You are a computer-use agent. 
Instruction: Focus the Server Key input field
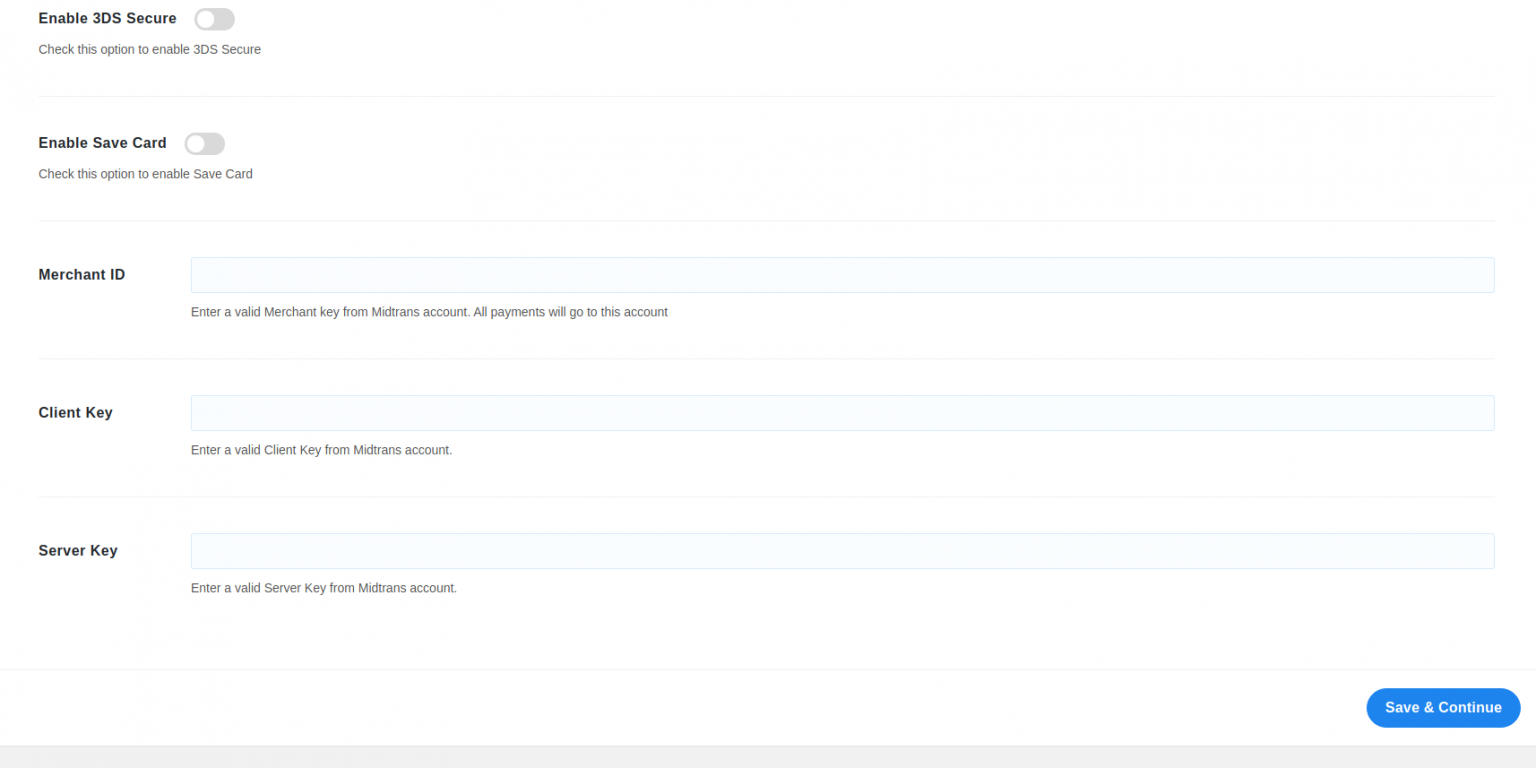(842, 550)
